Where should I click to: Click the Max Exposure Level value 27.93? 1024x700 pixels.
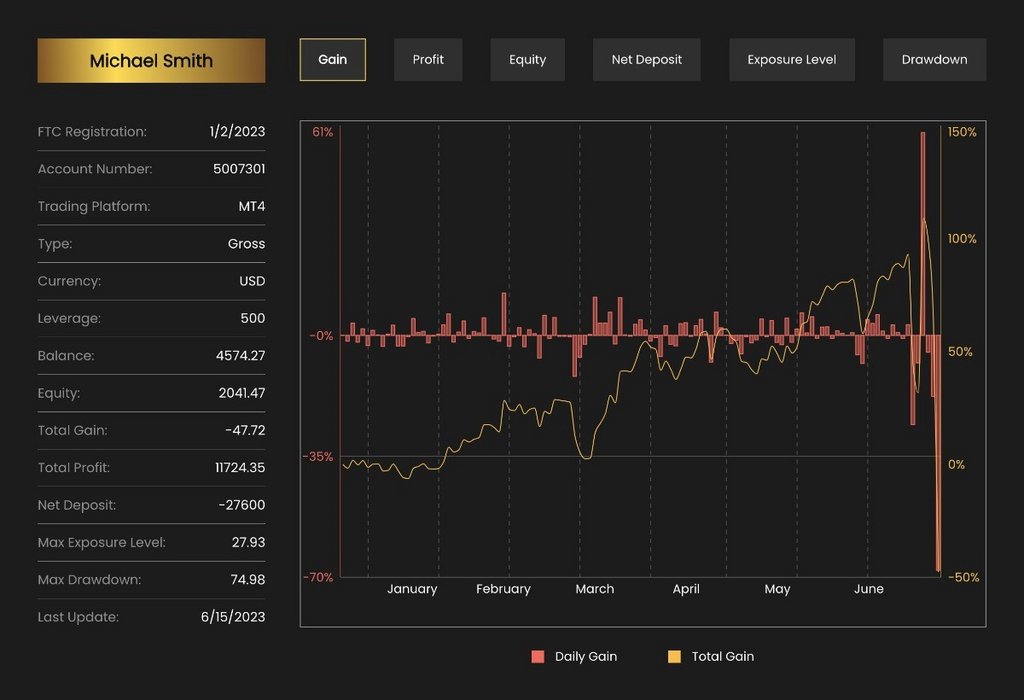tap(248, 542)
